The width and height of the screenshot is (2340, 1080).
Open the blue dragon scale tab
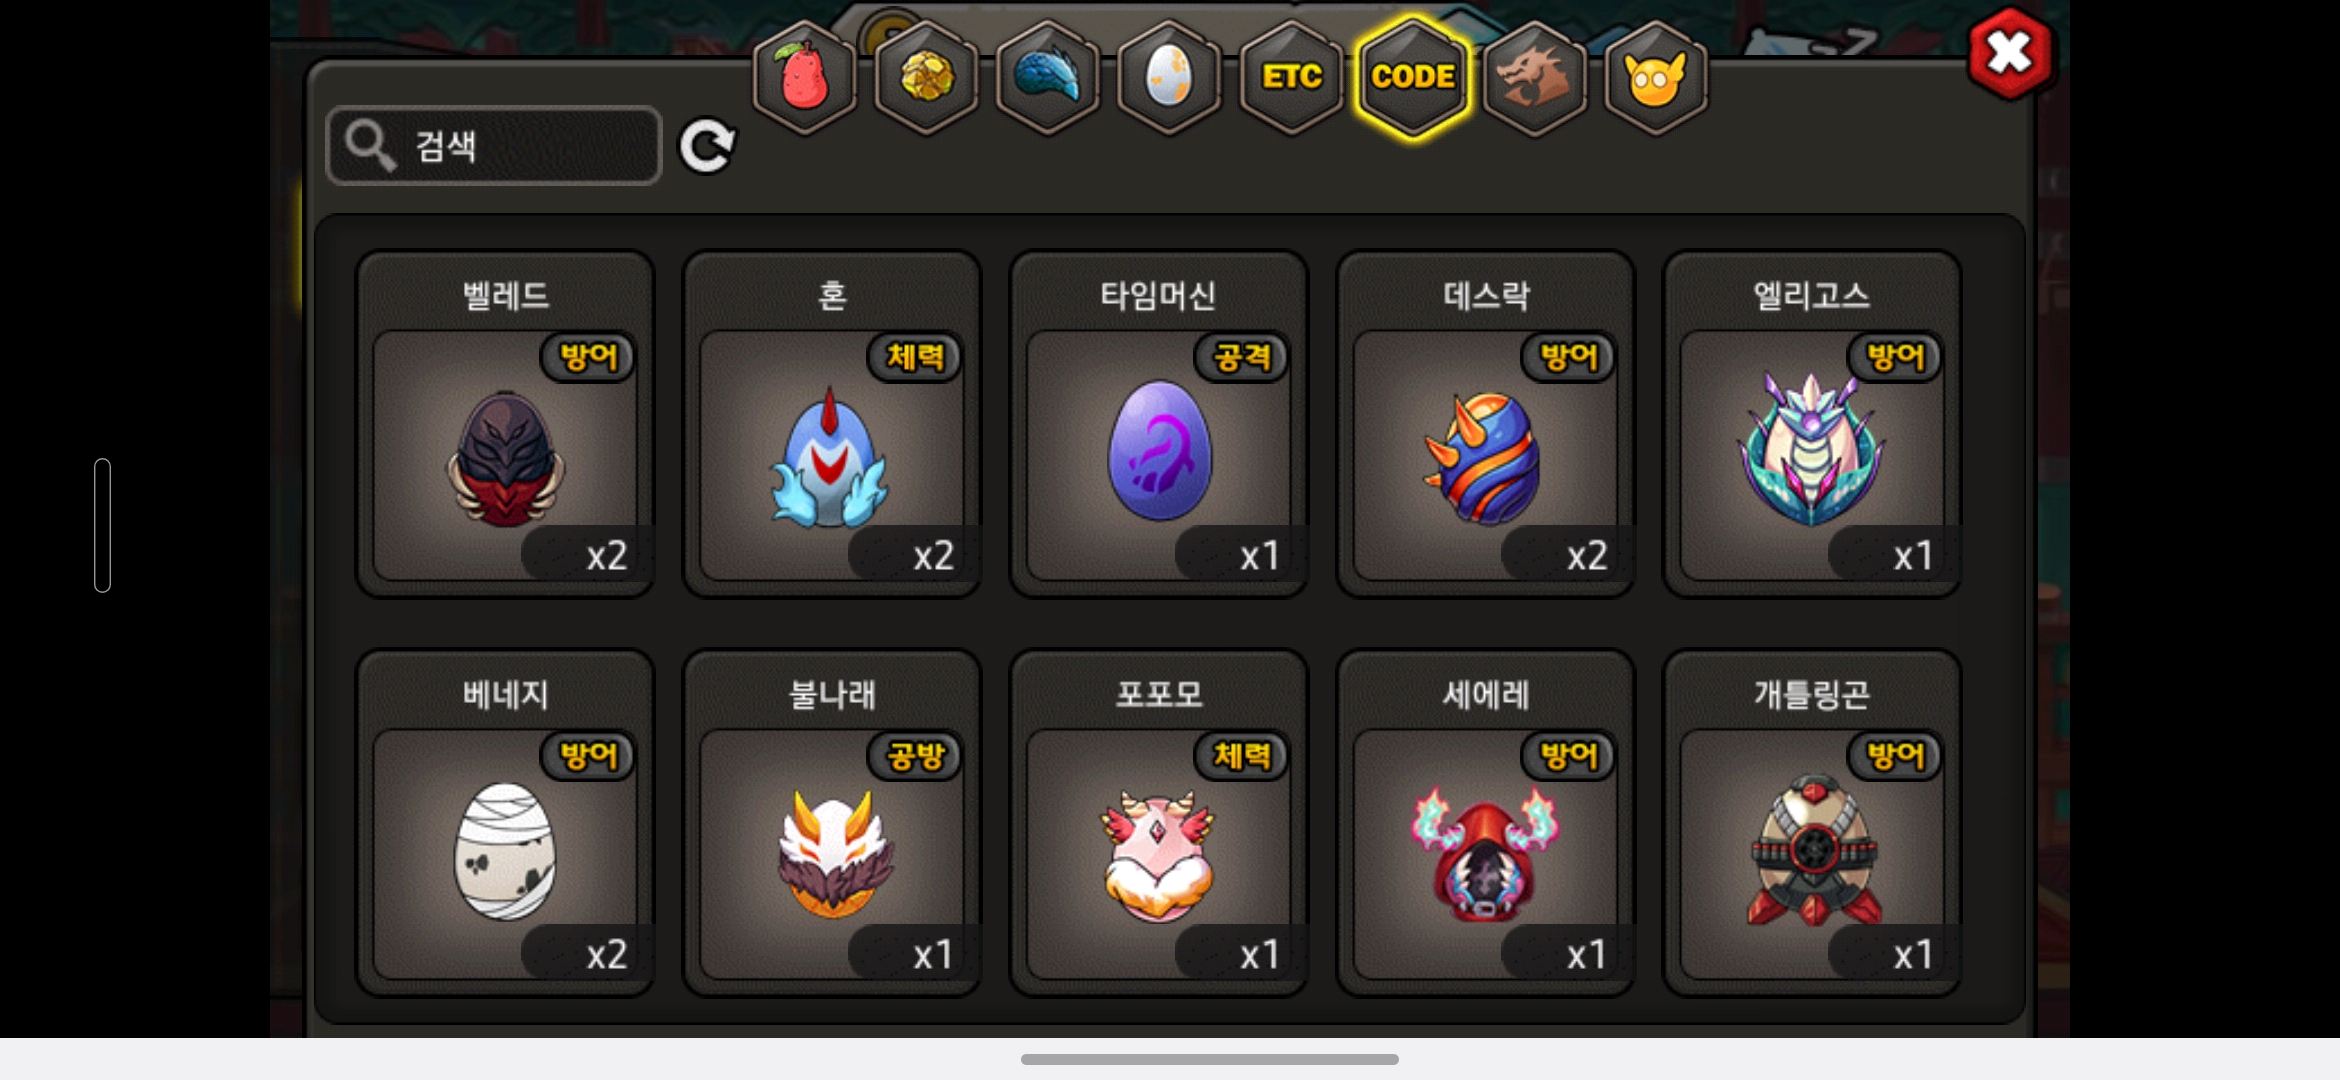[x=1048, y=78]
